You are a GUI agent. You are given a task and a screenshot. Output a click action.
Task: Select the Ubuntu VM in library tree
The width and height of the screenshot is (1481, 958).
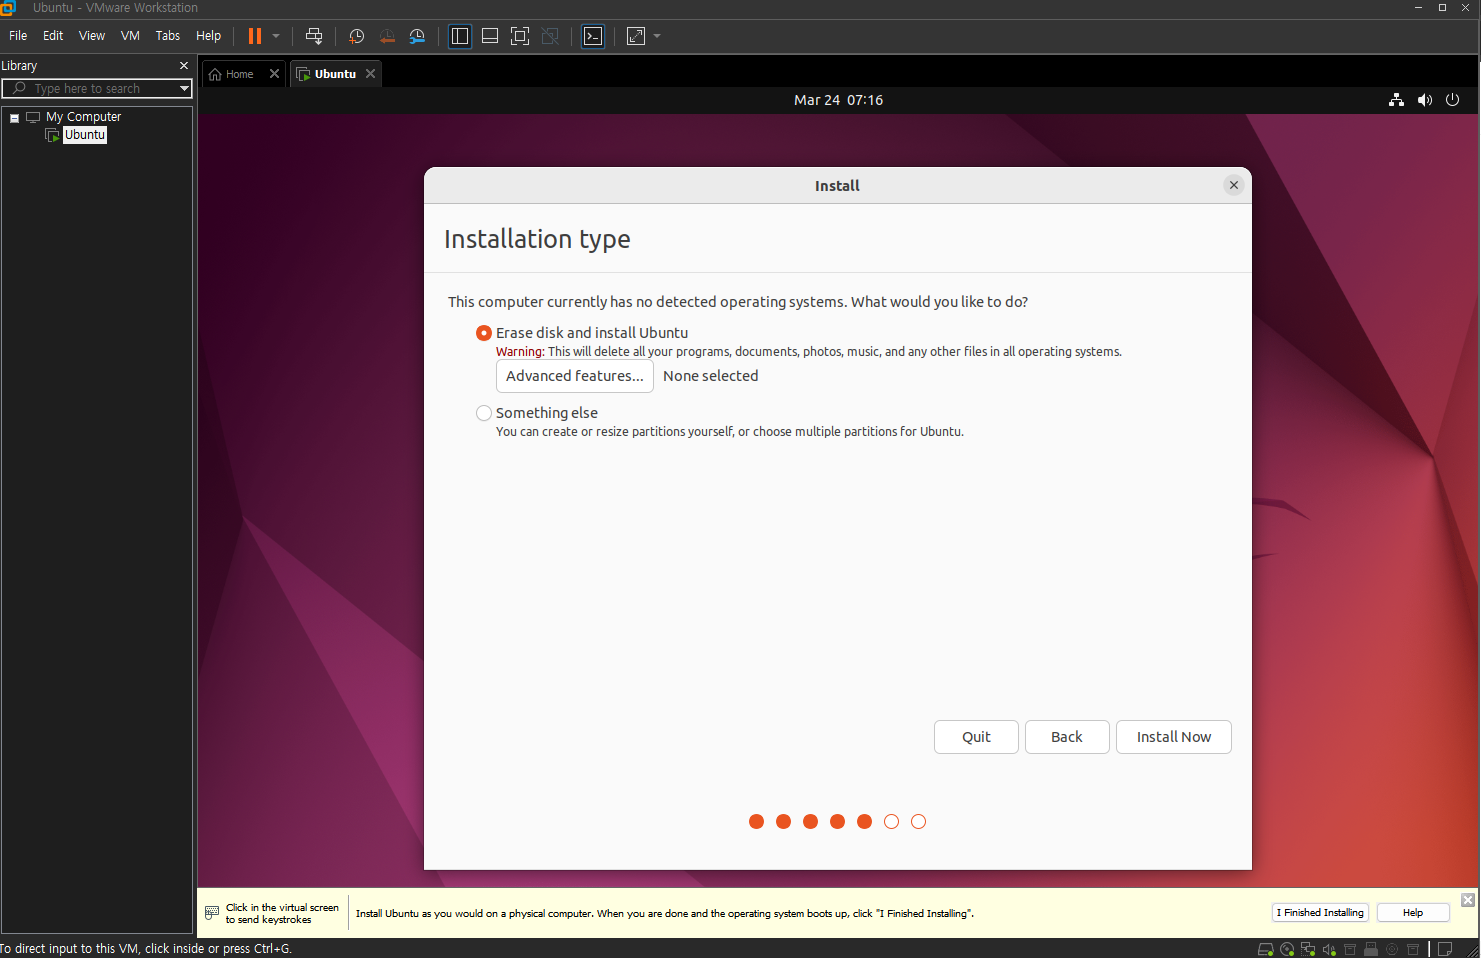(85, 135)
